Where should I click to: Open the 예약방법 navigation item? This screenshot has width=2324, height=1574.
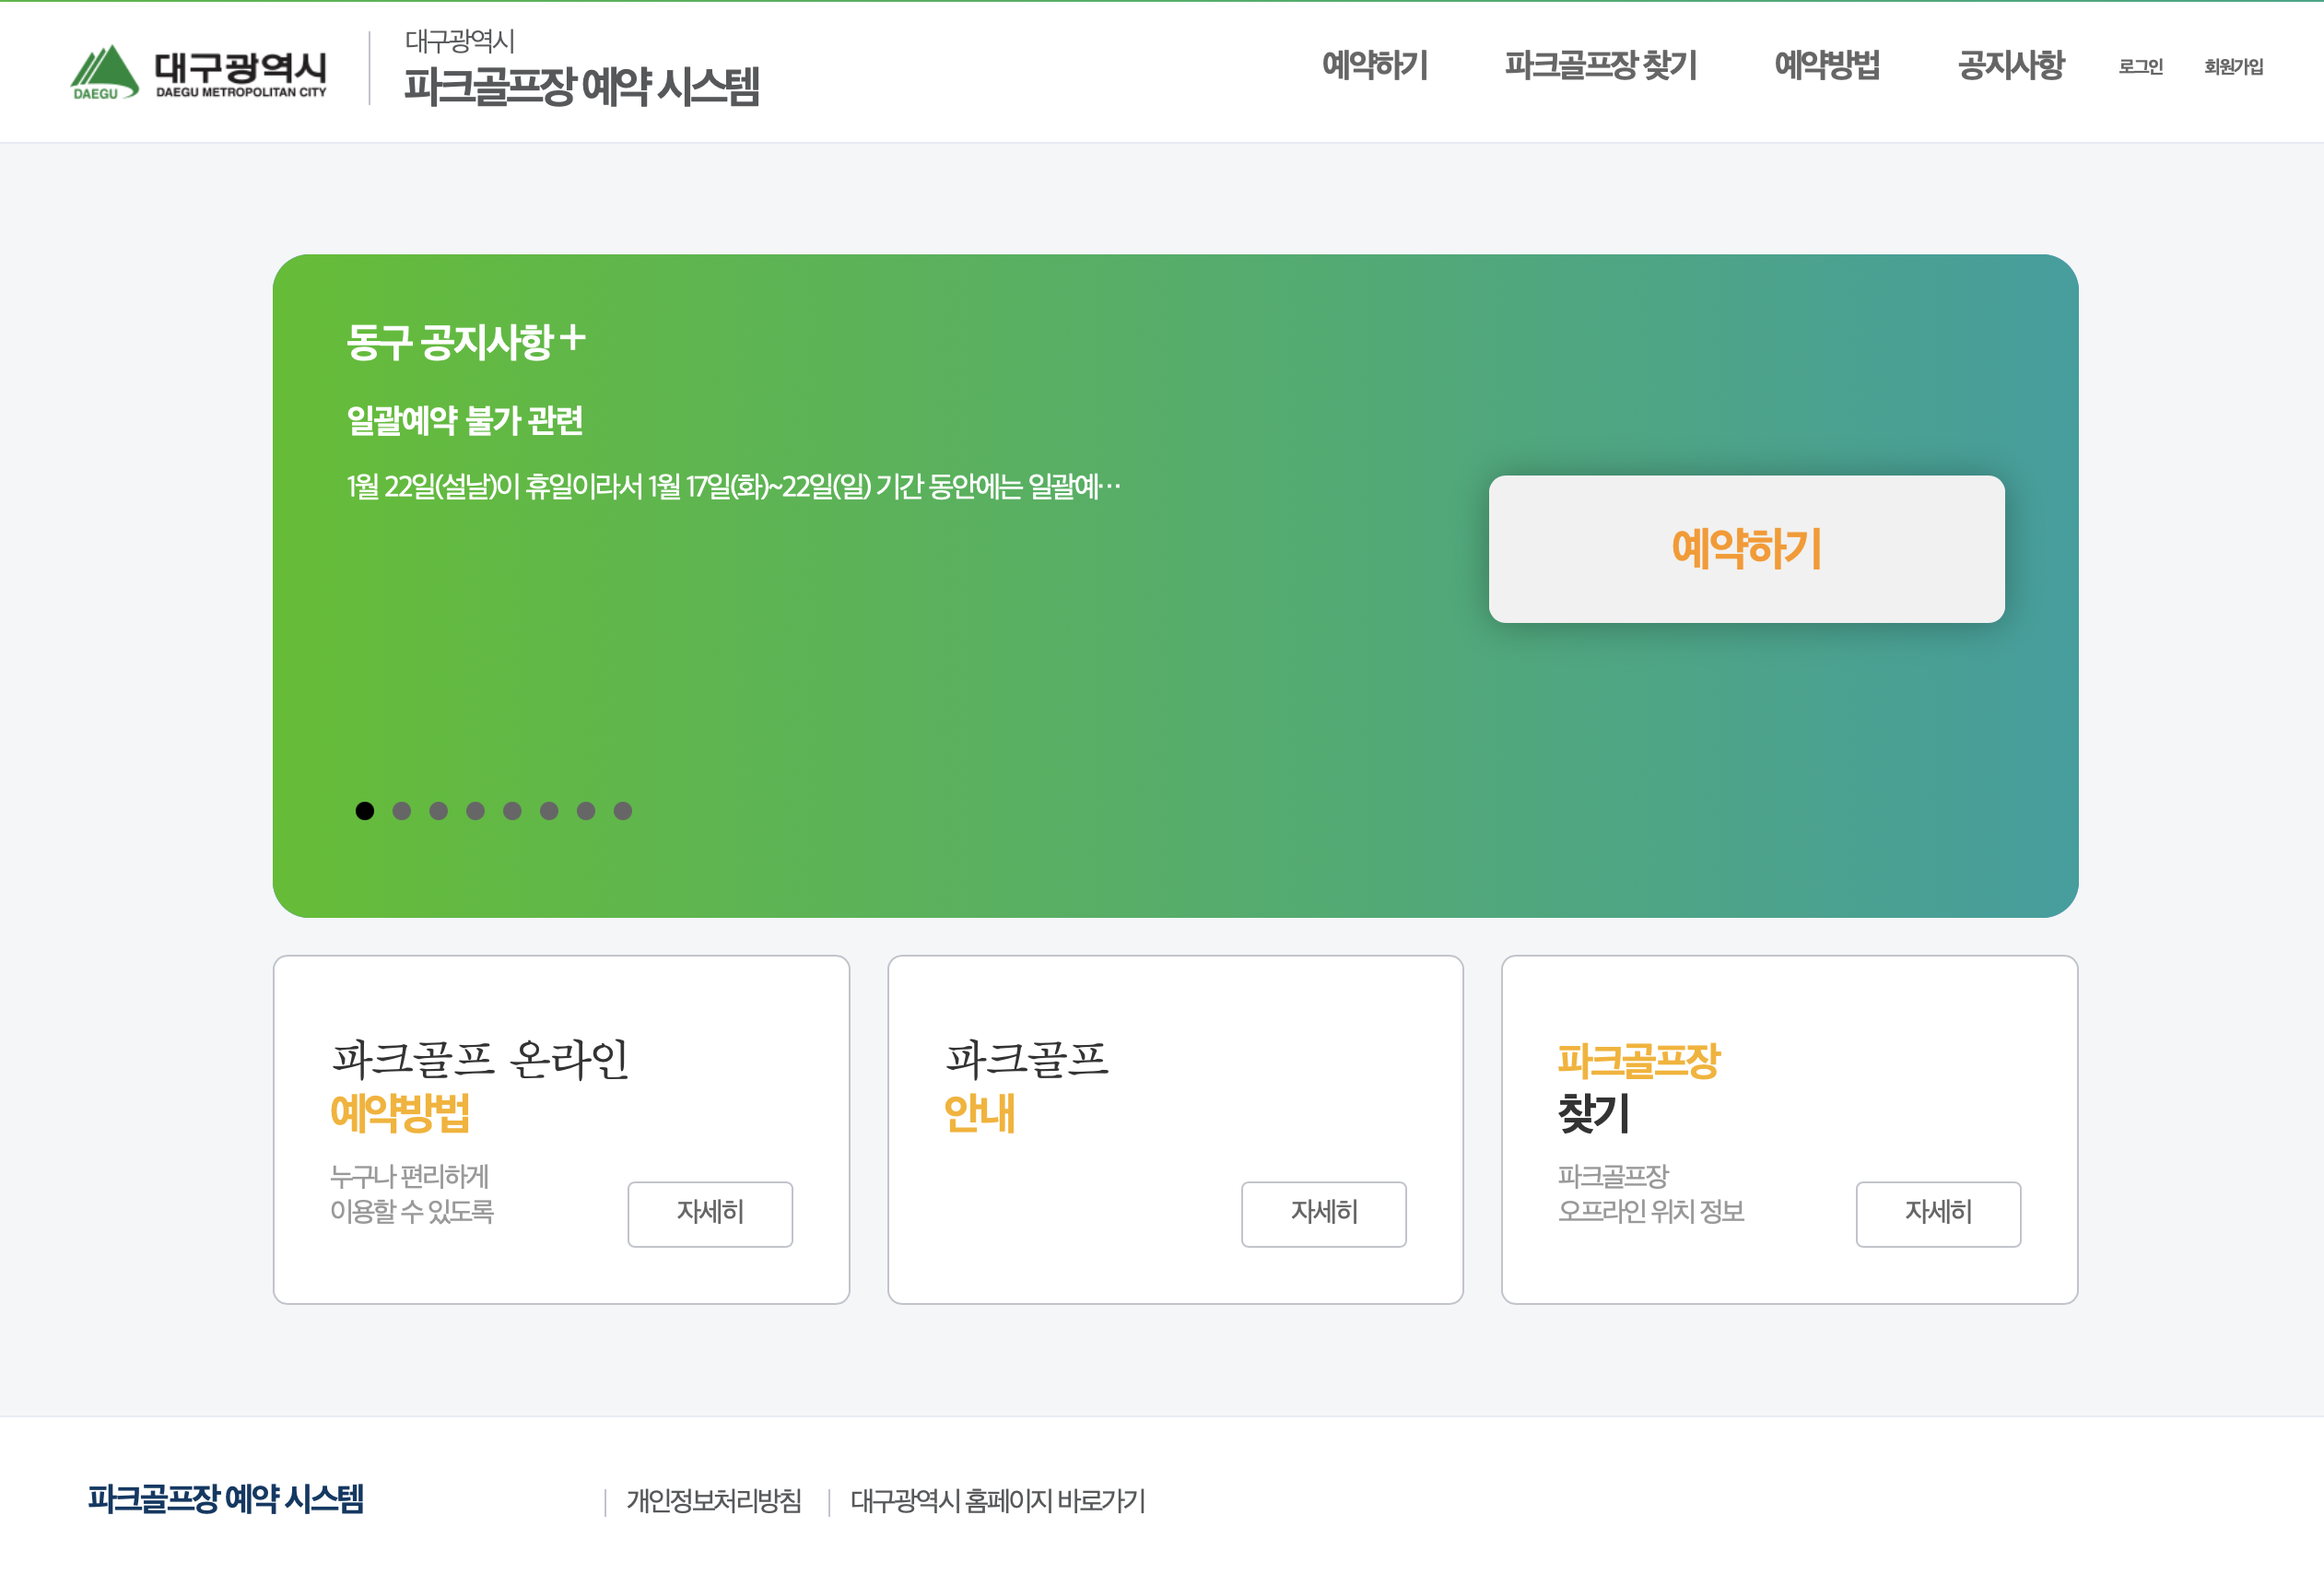(x=1827, y=66)
